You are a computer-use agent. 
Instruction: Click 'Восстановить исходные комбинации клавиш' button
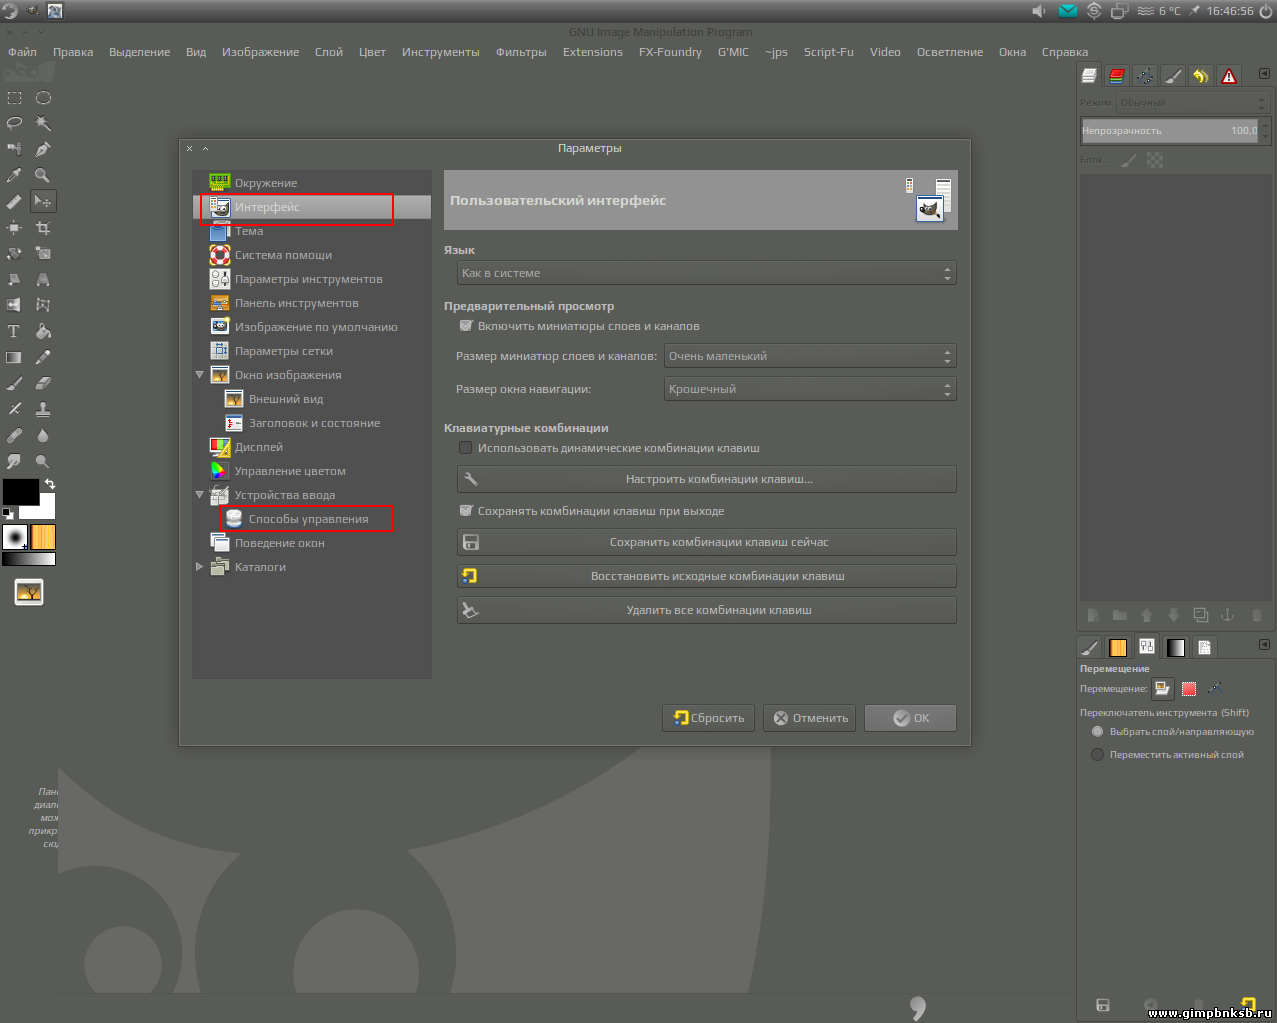(x=707, y=576)
